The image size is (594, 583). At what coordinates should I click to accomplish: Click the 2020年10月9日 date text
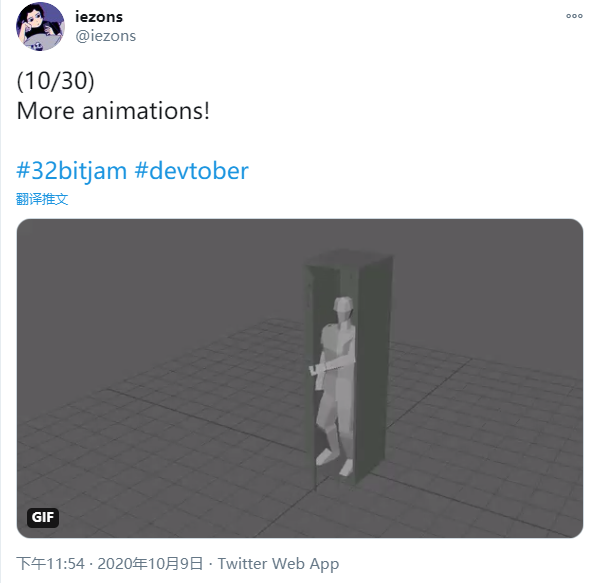point(150,563)
